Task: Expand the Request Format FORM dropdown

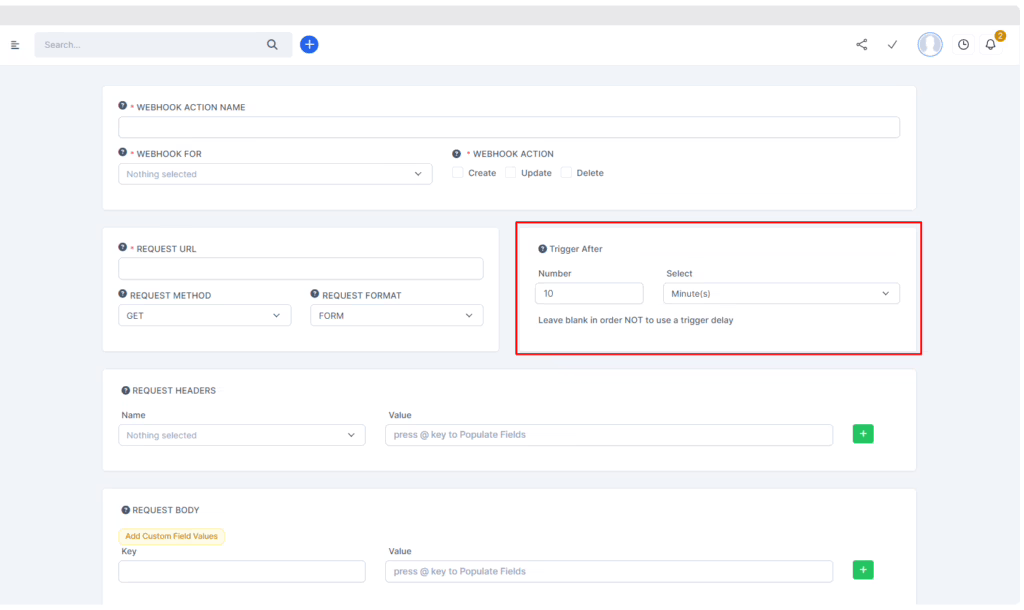Action: click(x=396, y=315)
